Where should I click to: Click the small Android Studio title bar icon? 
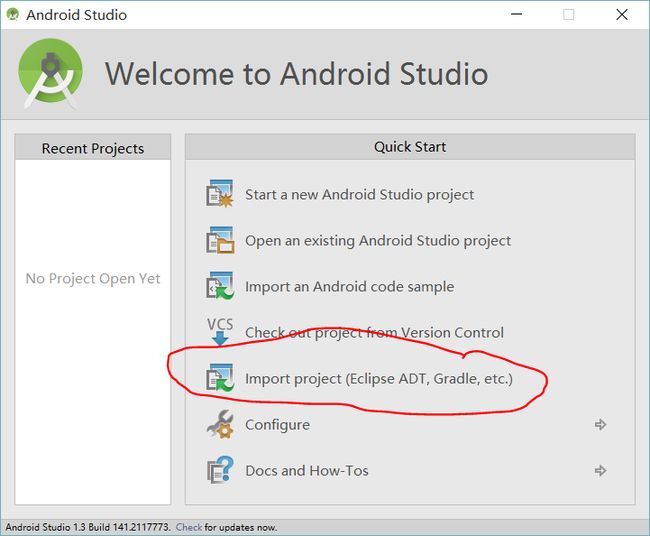[13, 15]
